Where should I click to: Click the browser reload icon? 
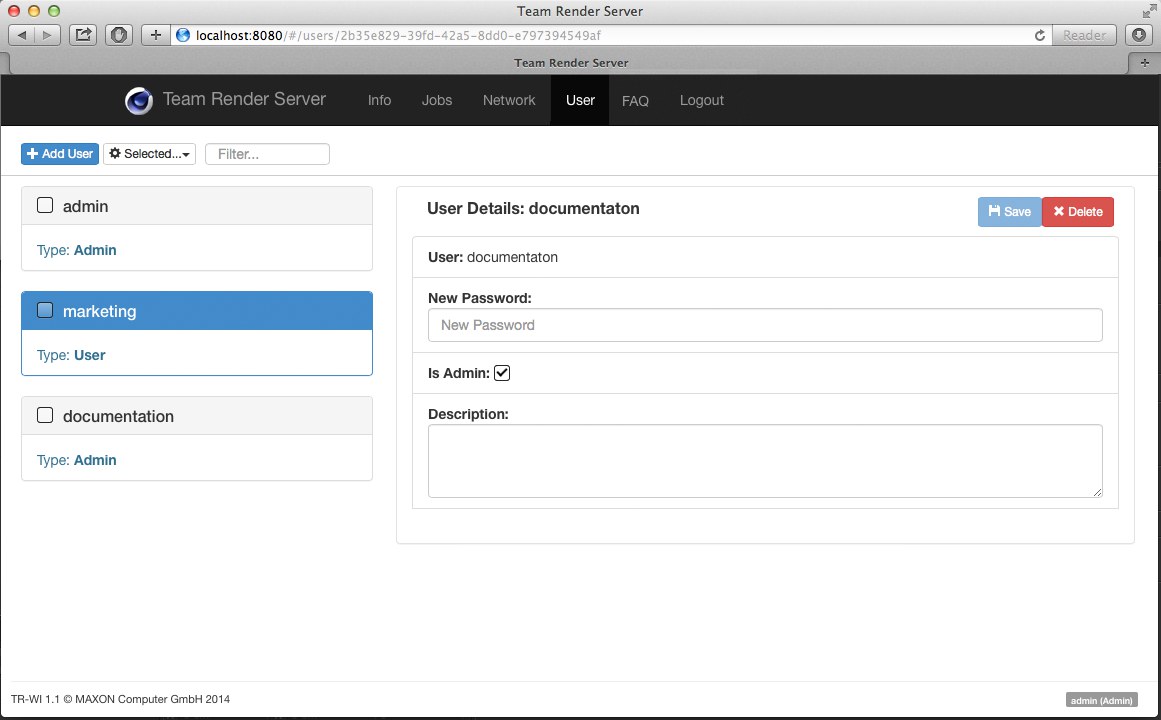pos(1039,35)
